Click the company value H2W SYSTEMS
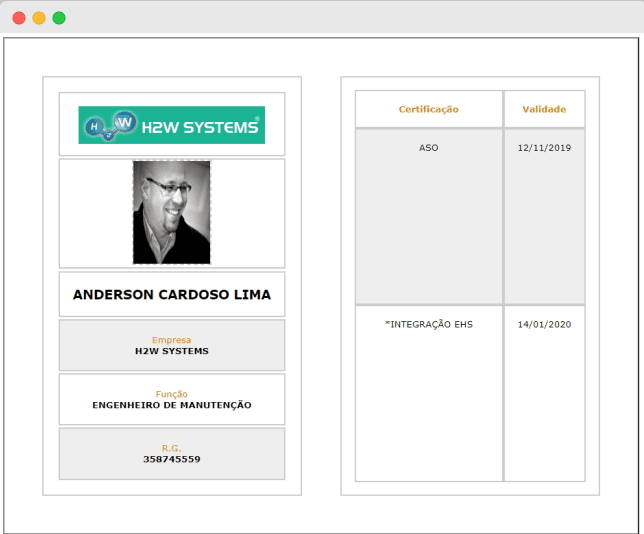The image size is (644, 534). pyautogui.click(x=172, y=351)
